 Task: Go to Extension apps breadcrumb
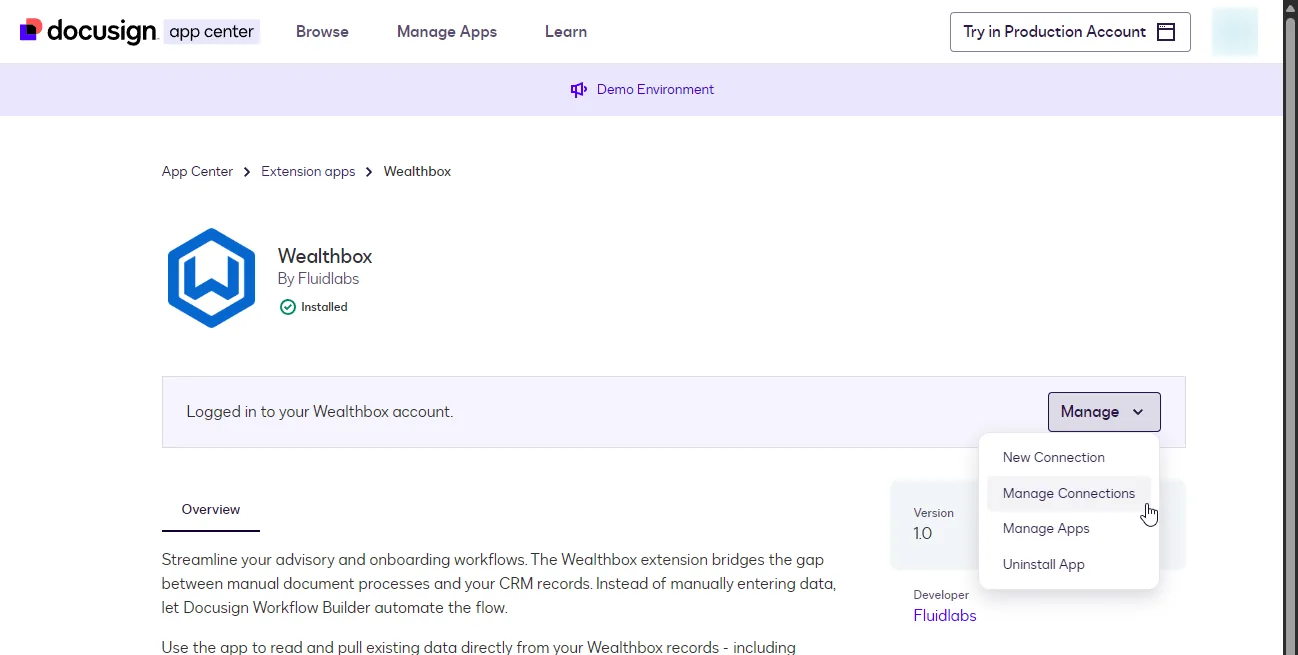point(308,172)
